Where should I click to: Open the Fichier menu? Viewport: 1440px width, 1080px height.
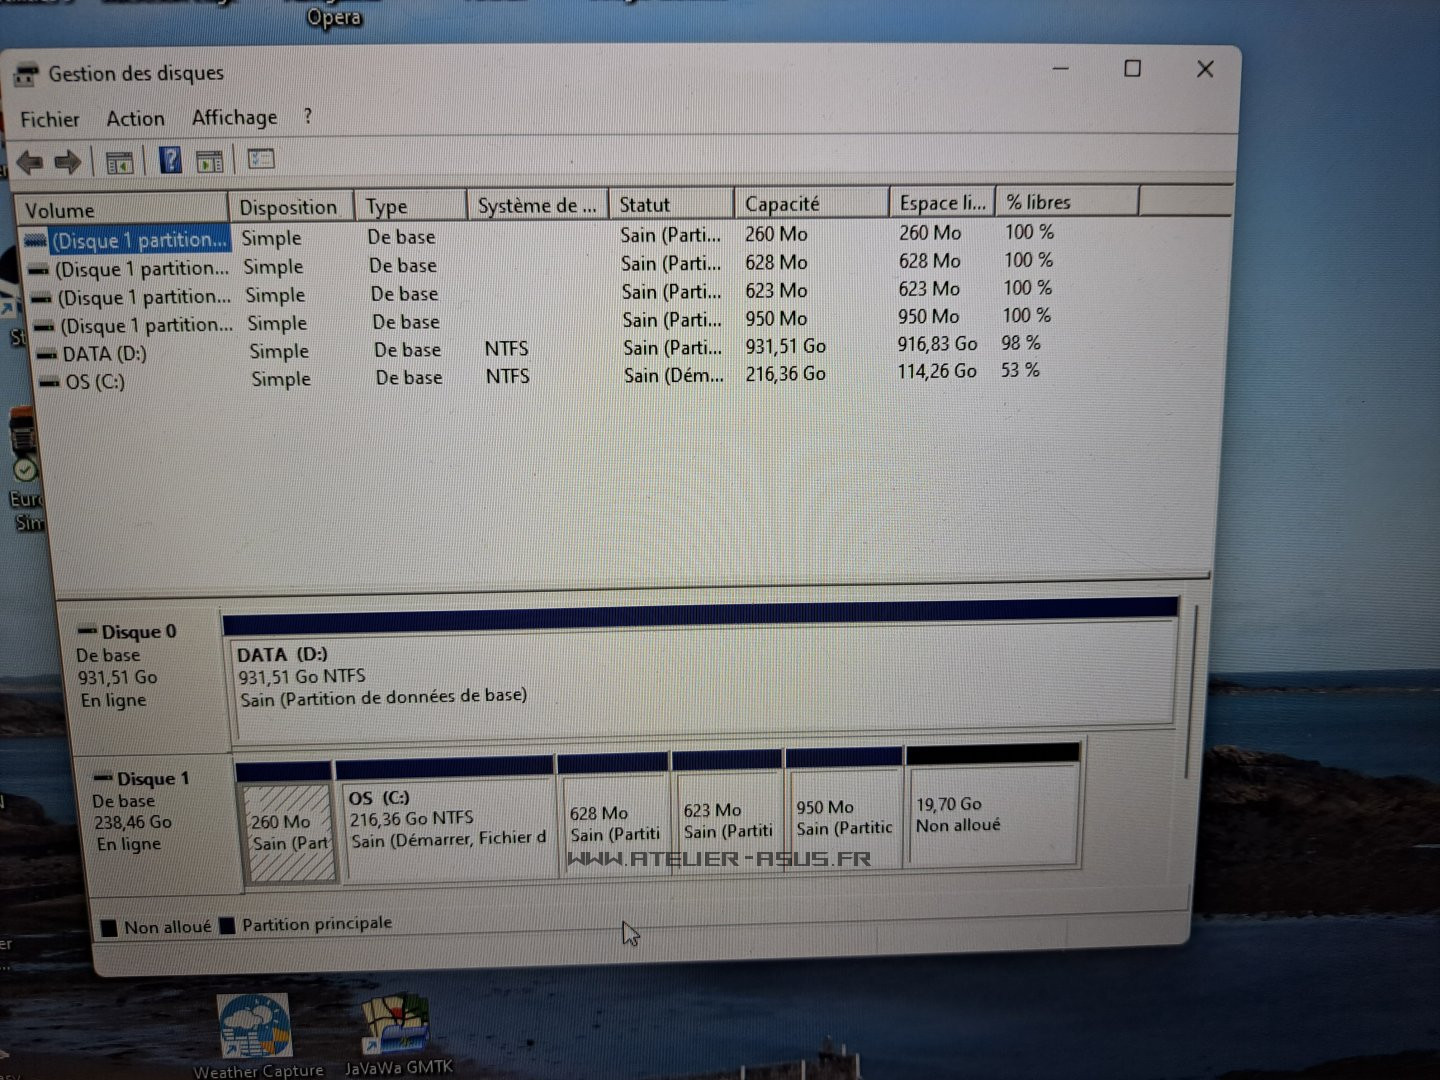tap(50, 119)
